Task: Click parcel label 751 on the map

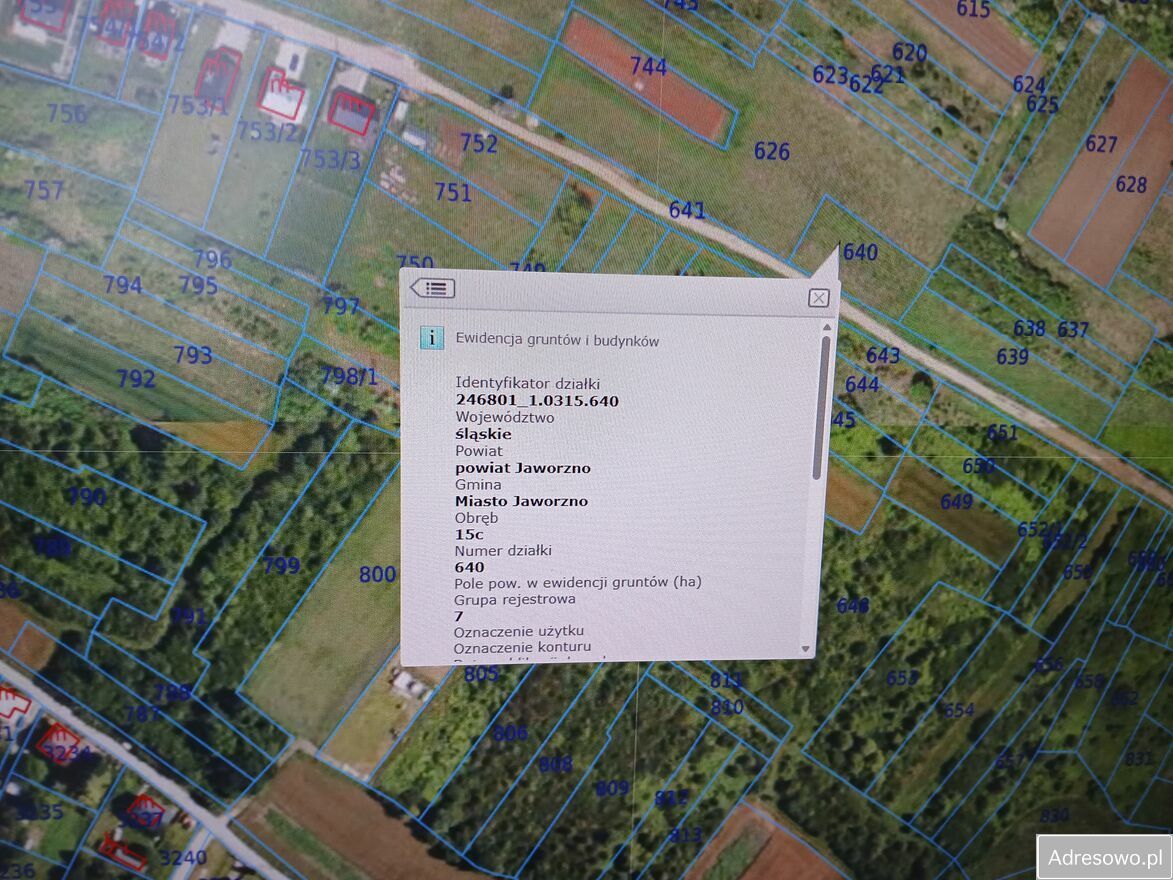Action: (453, 192)
